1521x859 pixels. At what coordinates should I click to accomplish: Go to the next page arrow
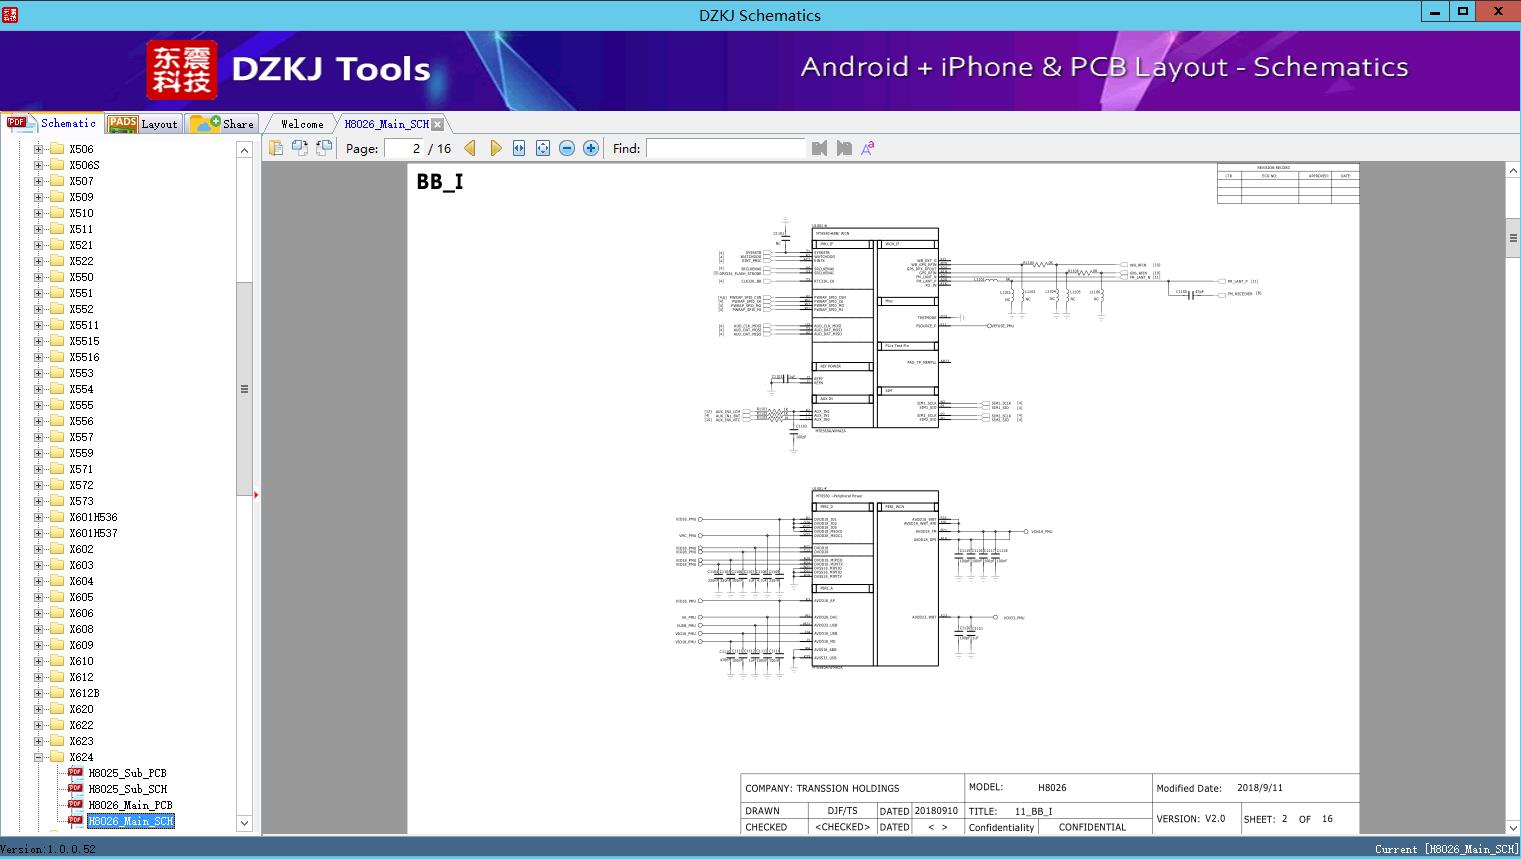[495, 148]
